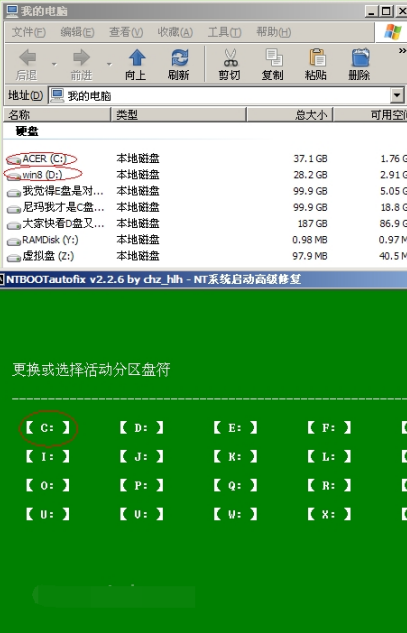407x633 pixels.
Task: Open the Back button history dropdown arrow
Action: pyautogui.click(x=54, y=64)
